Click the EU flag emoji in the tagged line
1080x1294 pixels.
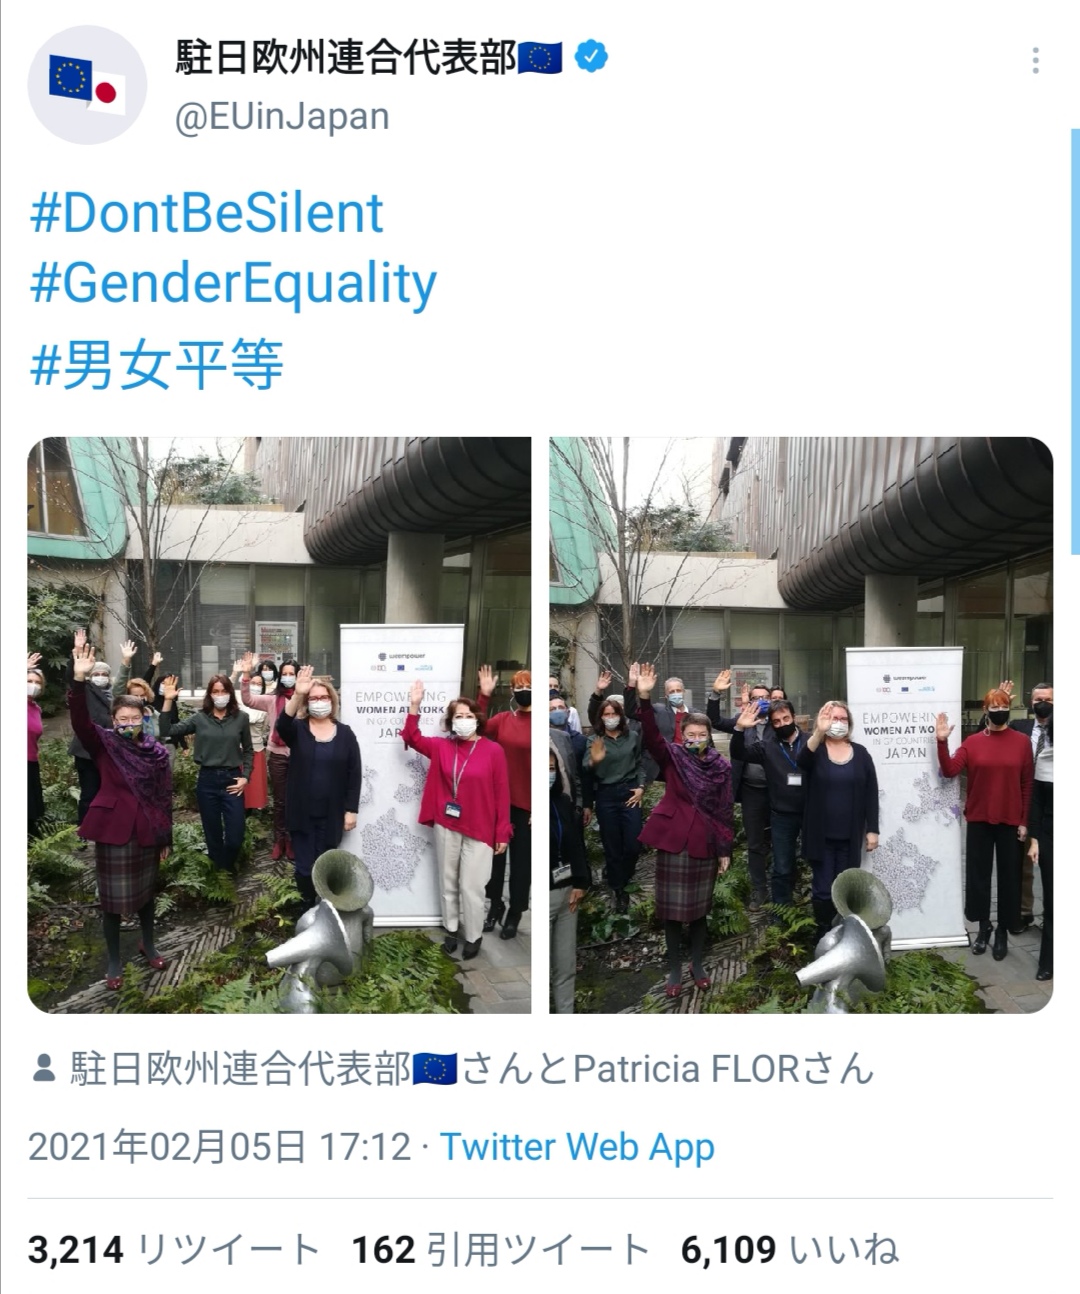(x=435, y=1069)
